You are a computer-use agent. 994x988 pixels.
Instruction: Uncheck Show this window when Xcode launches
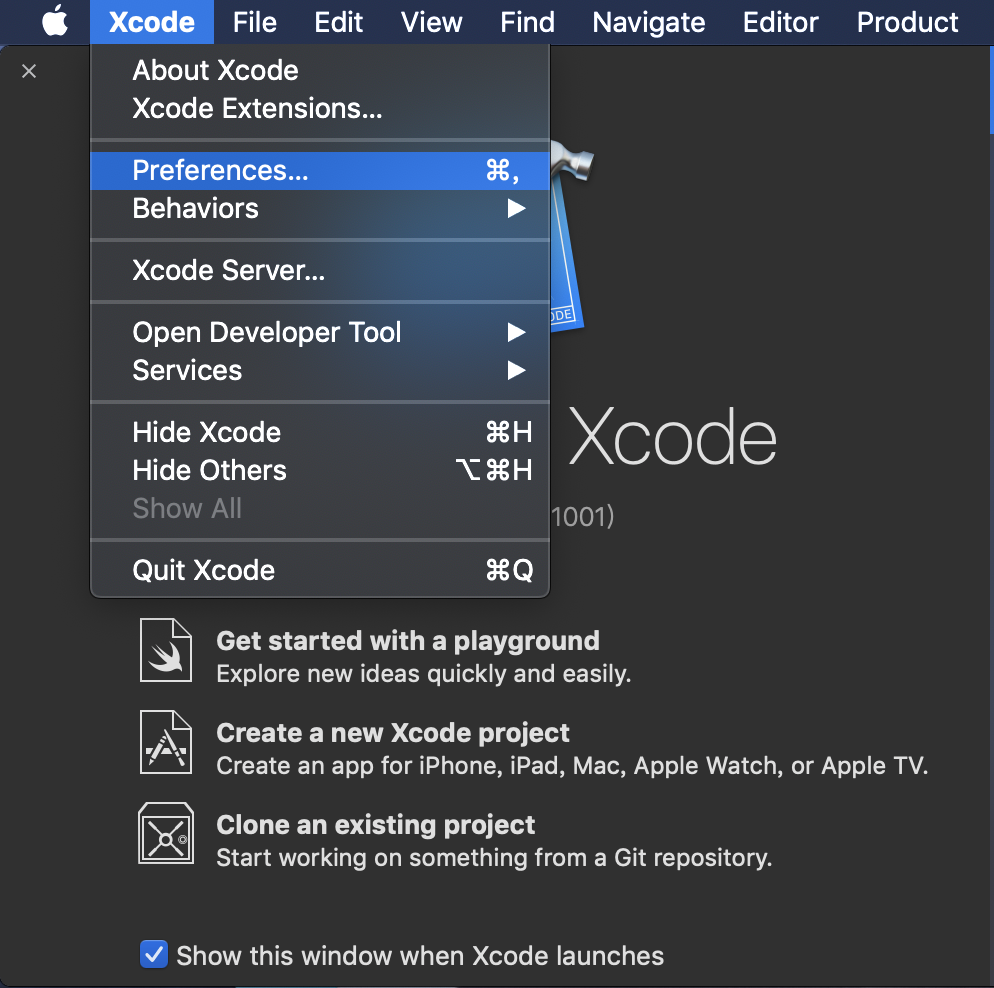[153, 954]
